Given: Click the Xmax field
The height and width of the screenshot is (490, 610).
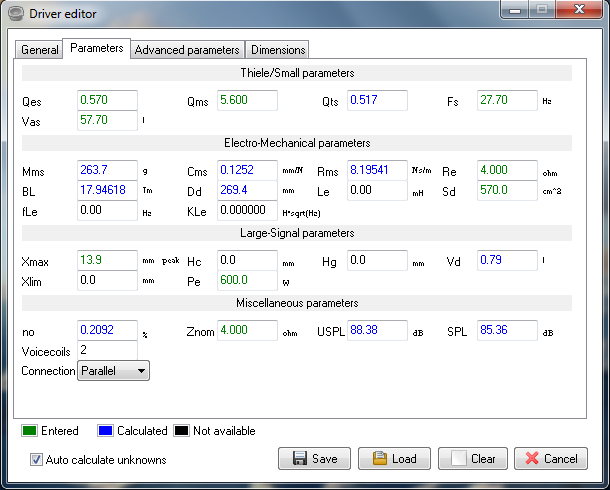Looking at the screenshot, I should tap(107, 260).
